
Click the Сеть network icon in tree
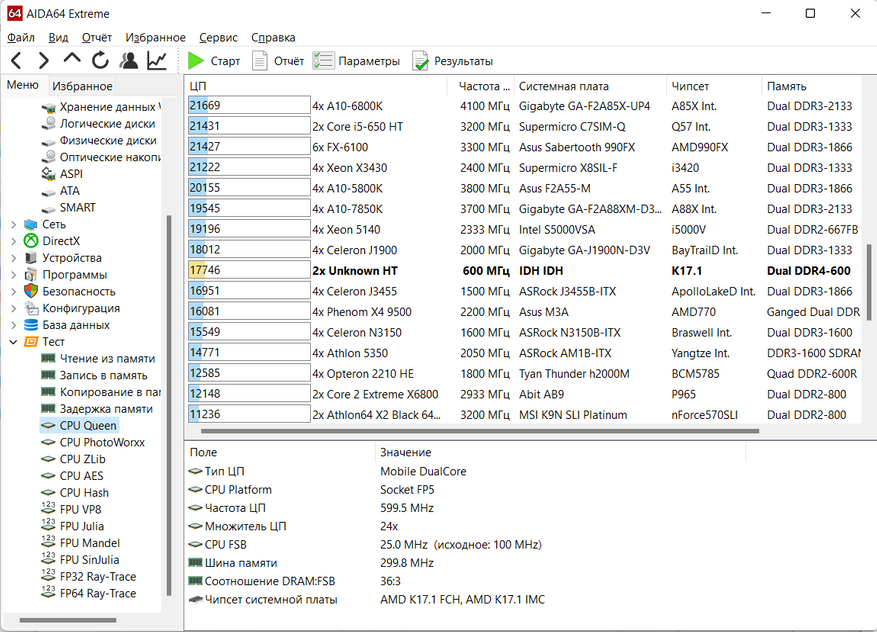[31, 224]
